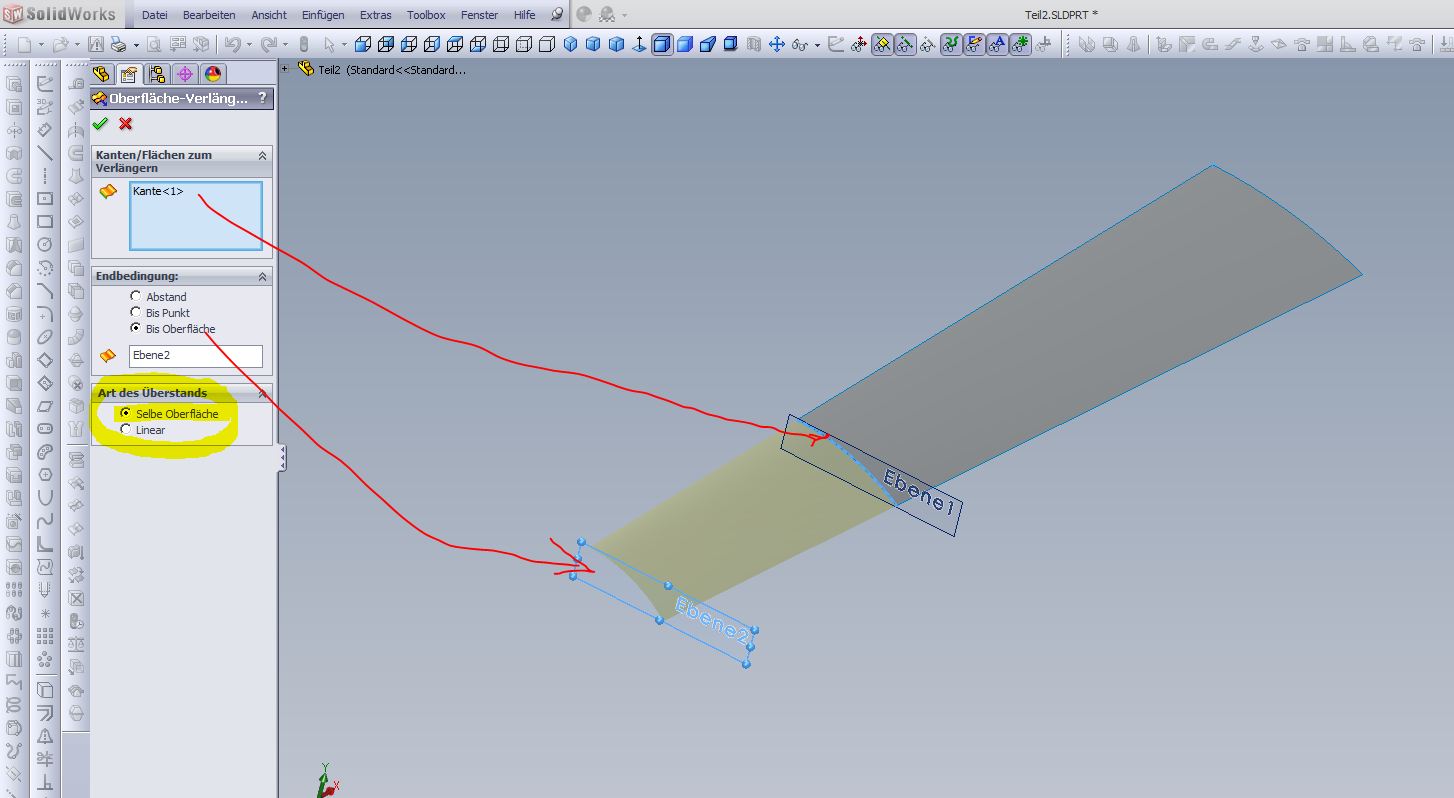Image resolution: width=1454 pixels, height=798 pixels.
Task: Click the highlighted shaded-with-edges cube icon
Action: pos(662,44)
